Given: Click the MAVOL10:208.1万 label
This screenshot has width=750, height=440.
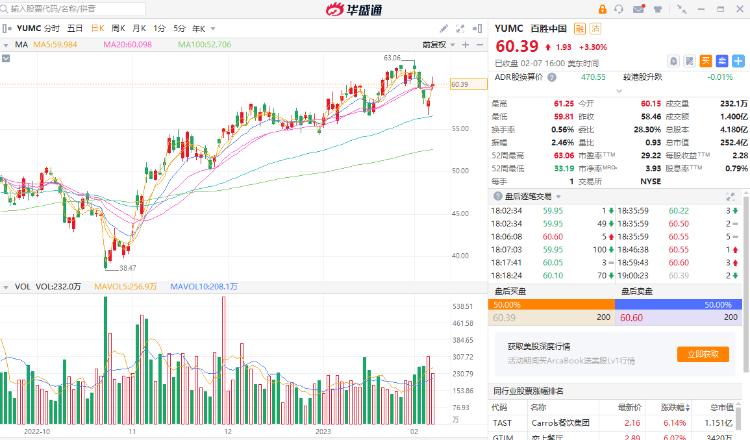Looking at the screenshot, I should coord(204,286).
